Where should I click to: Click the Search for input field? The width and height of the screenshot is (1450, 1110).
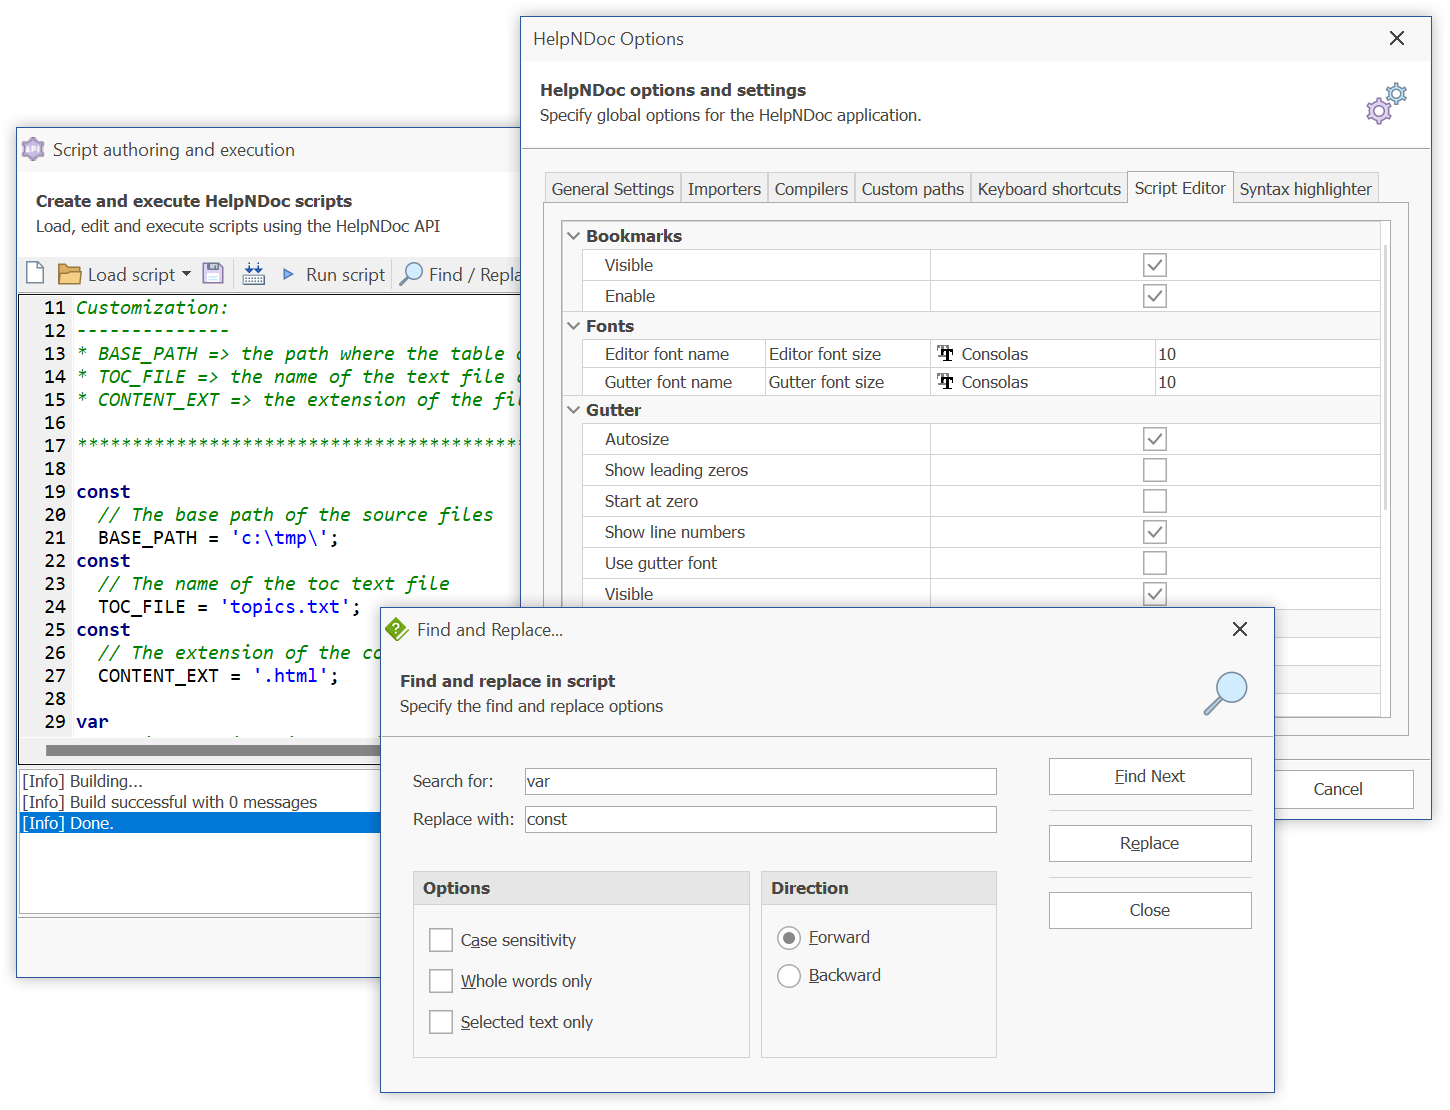coord(760,781)
